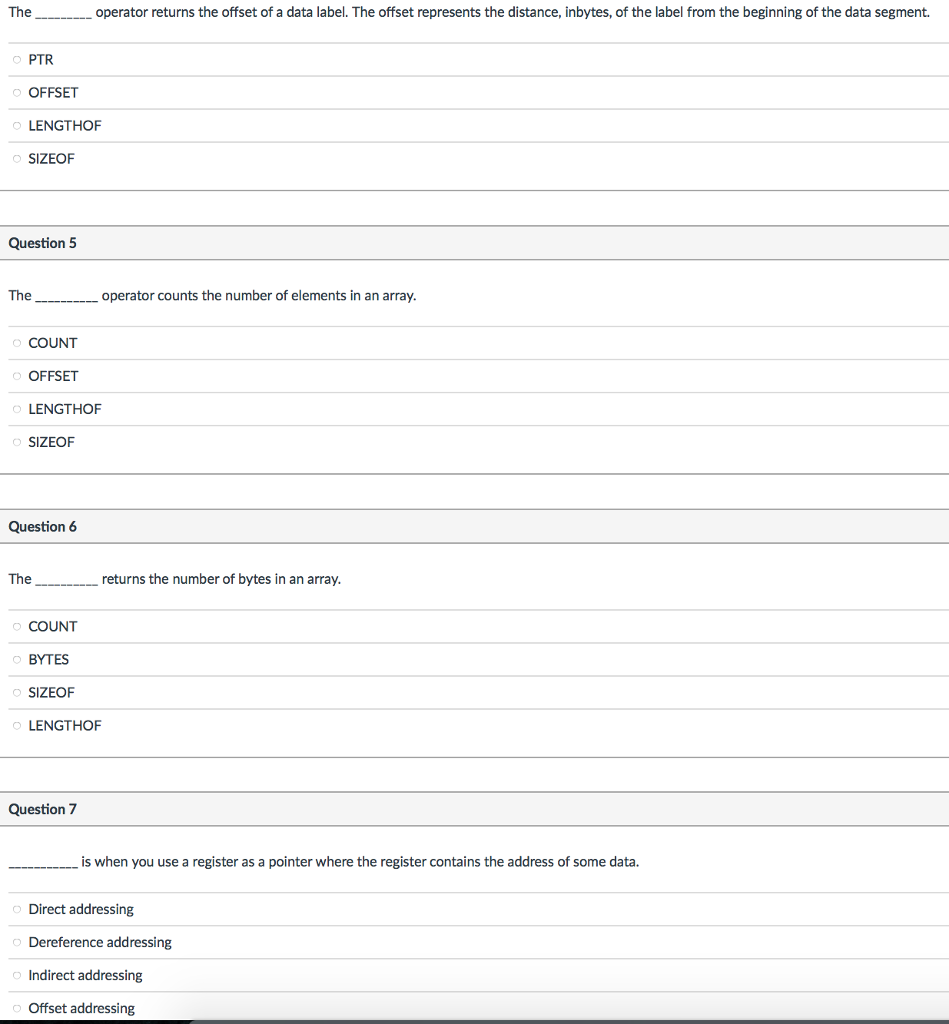Viewport: 949px width, 1024px height.
Task: Select Dereference addressing option
Action: point(17,942)
